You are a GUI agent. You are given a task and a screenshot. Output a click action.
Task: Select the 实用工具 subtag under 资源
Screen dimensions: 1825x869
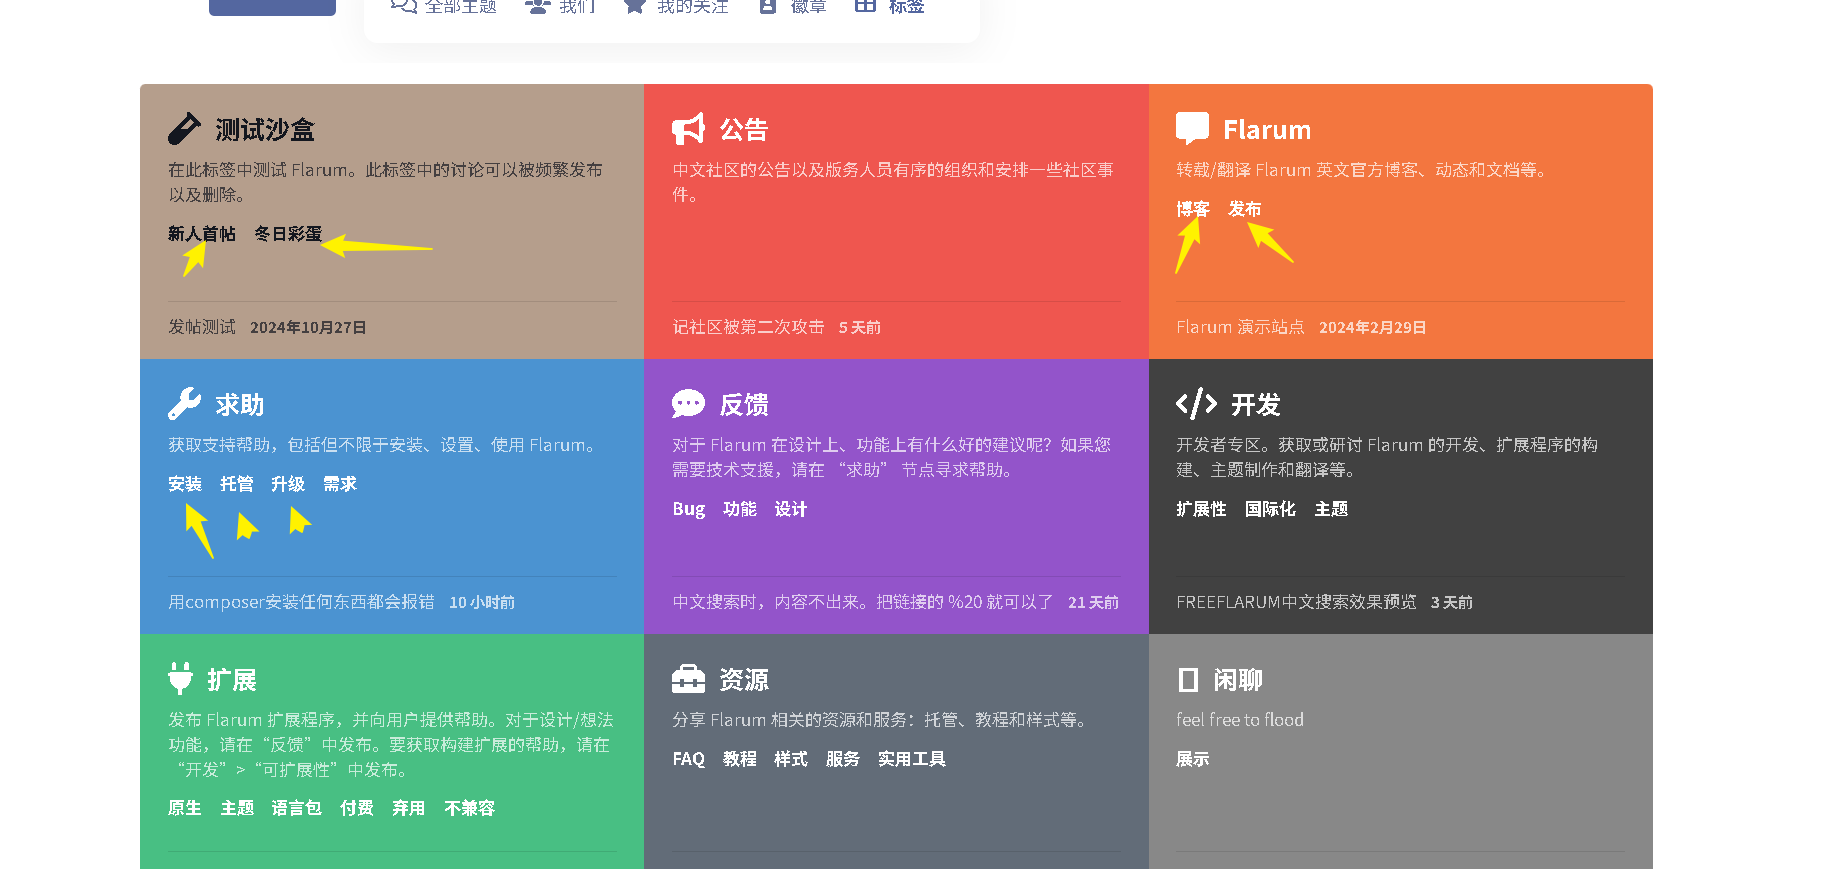[912, 759]
